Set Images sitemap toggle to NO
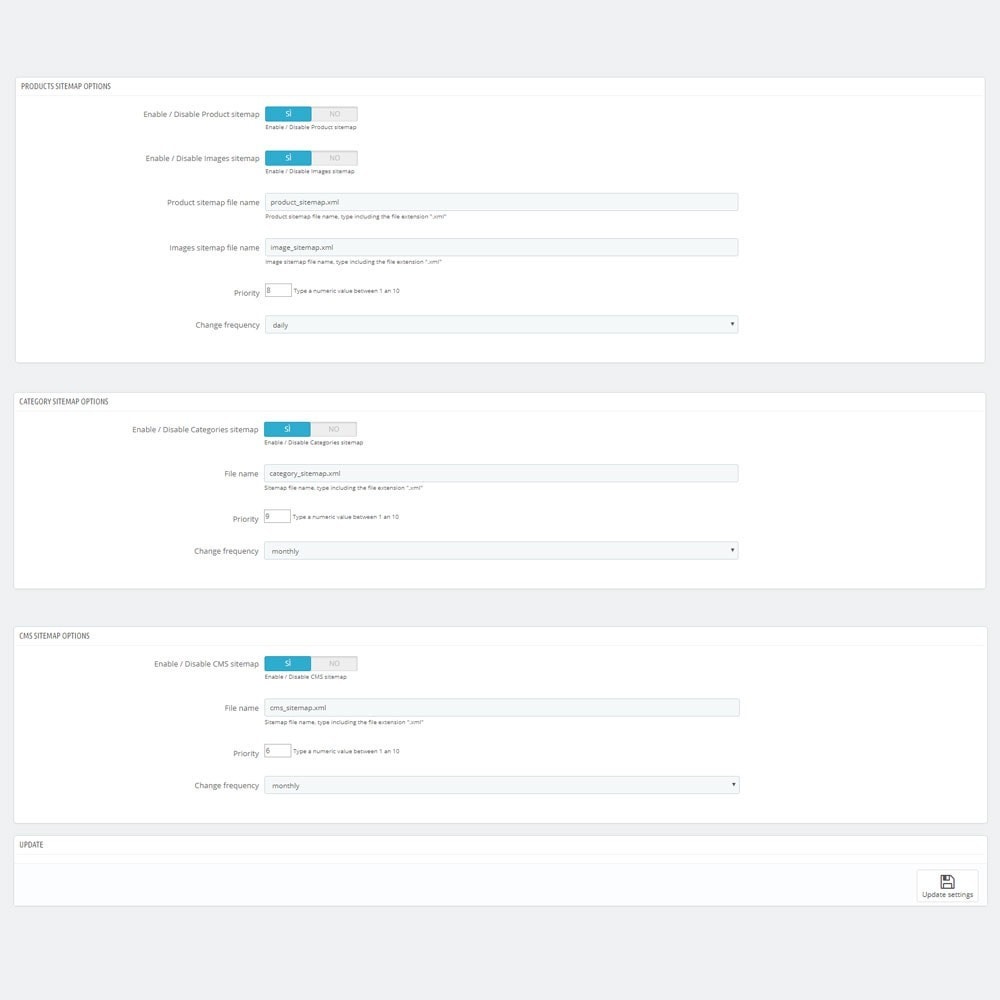1000x1000 pixels. pos(335,158)
